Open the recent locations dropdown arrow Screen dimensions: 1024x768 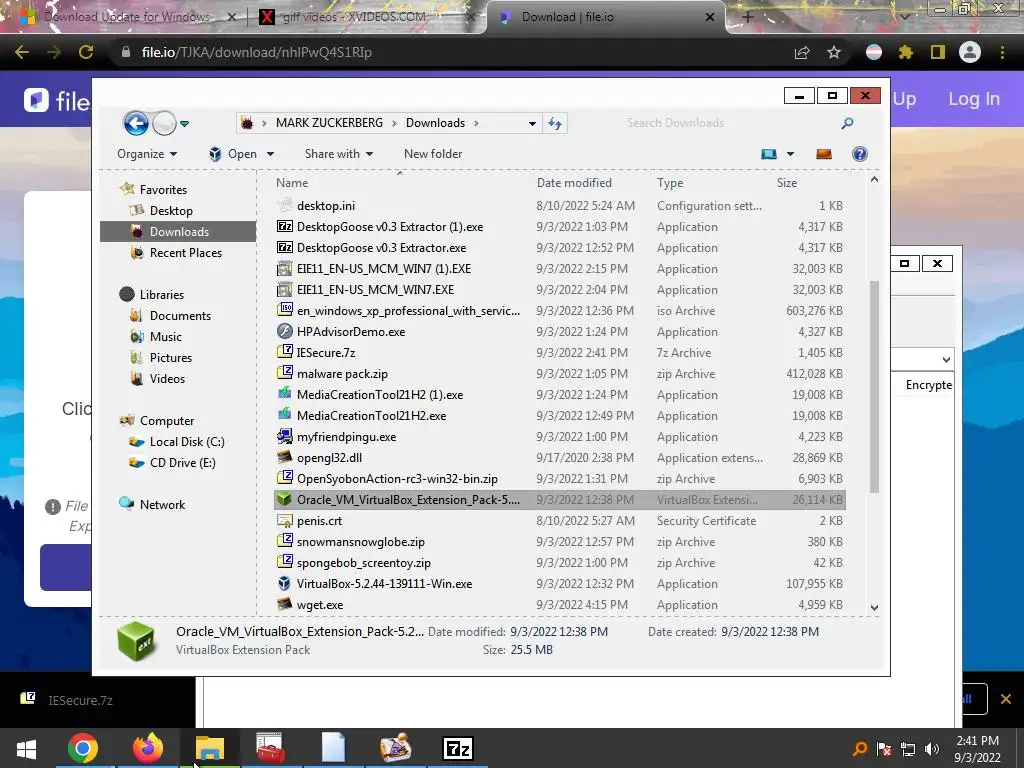pyautogui.click(x=185, y=123)
